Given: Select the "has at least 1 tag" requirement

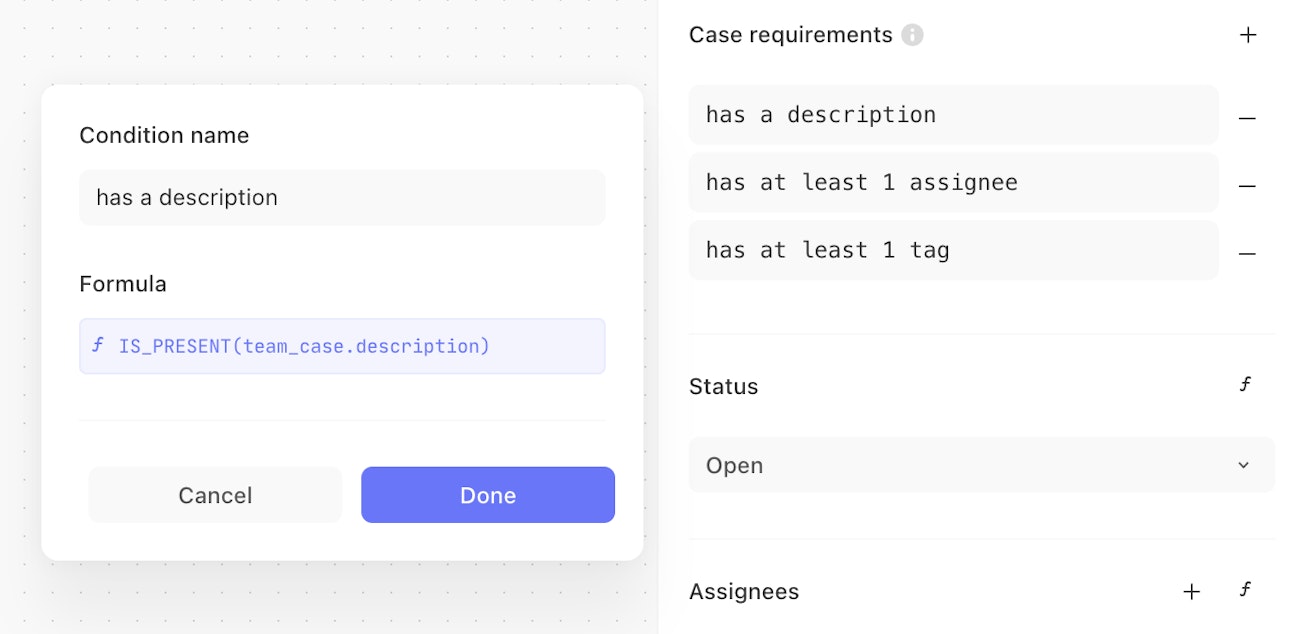Looking at the screenshot, I should point(953,250).
